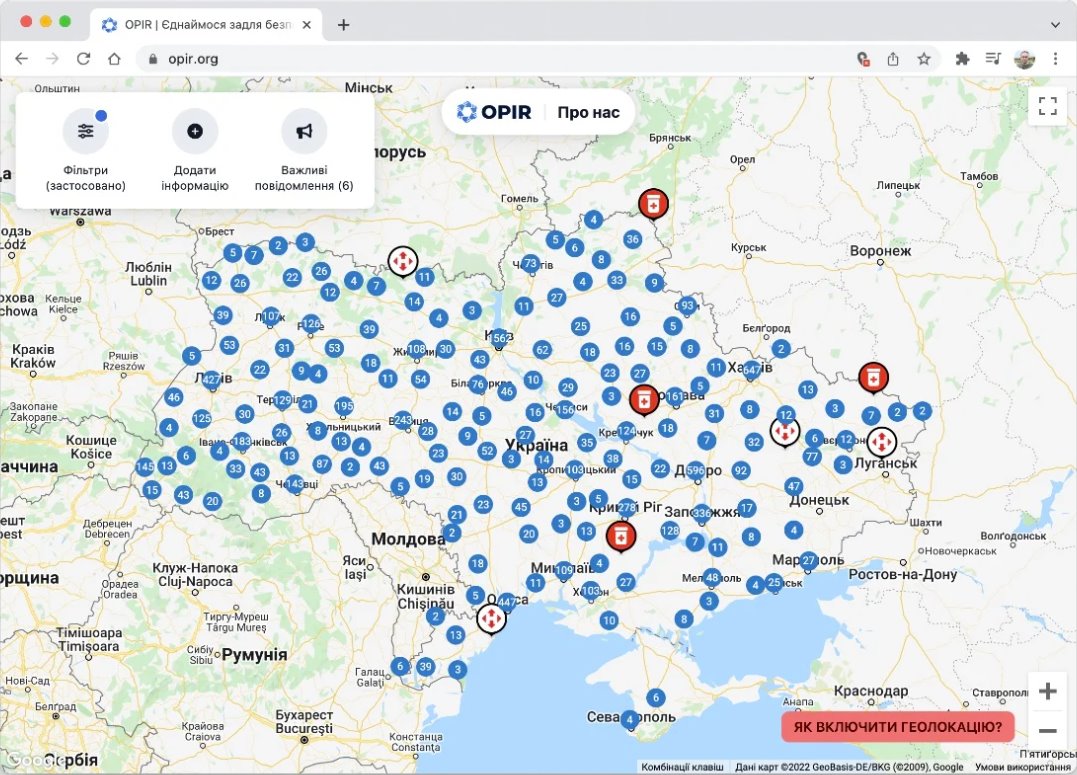Zoom out on the map
This screenshot has width=1077, height=775.
pos(1047,730)
